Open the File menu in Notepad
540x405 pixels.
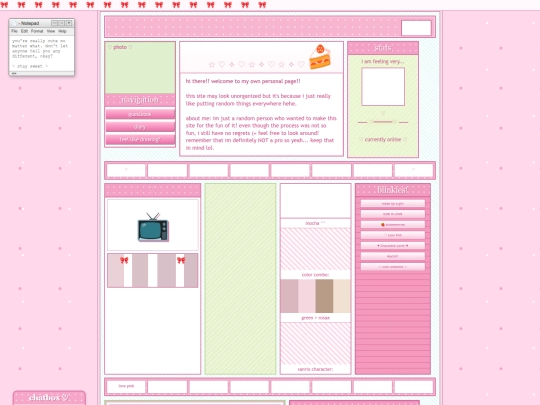pyautogui.click(x=14, y=31)
